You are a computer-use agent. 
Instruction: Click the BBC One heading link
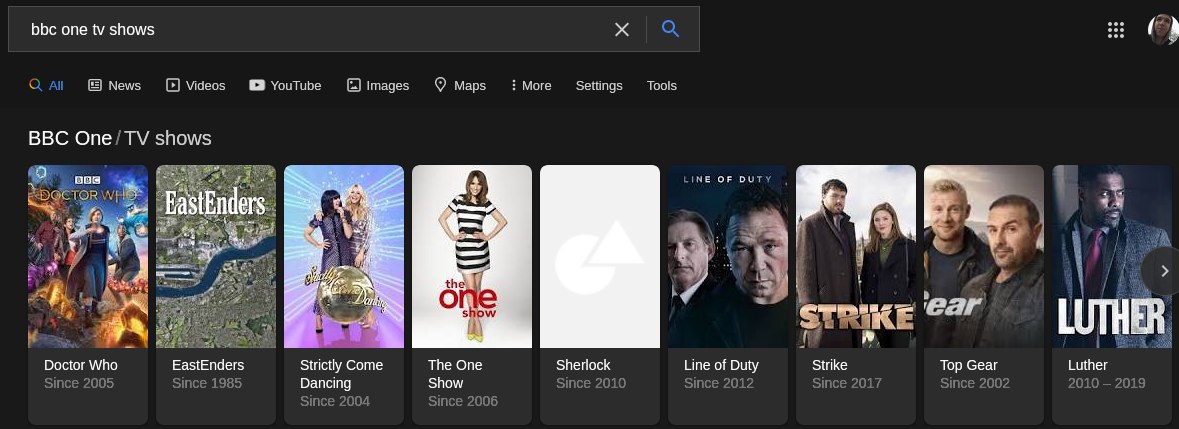(x=70, y=138)
